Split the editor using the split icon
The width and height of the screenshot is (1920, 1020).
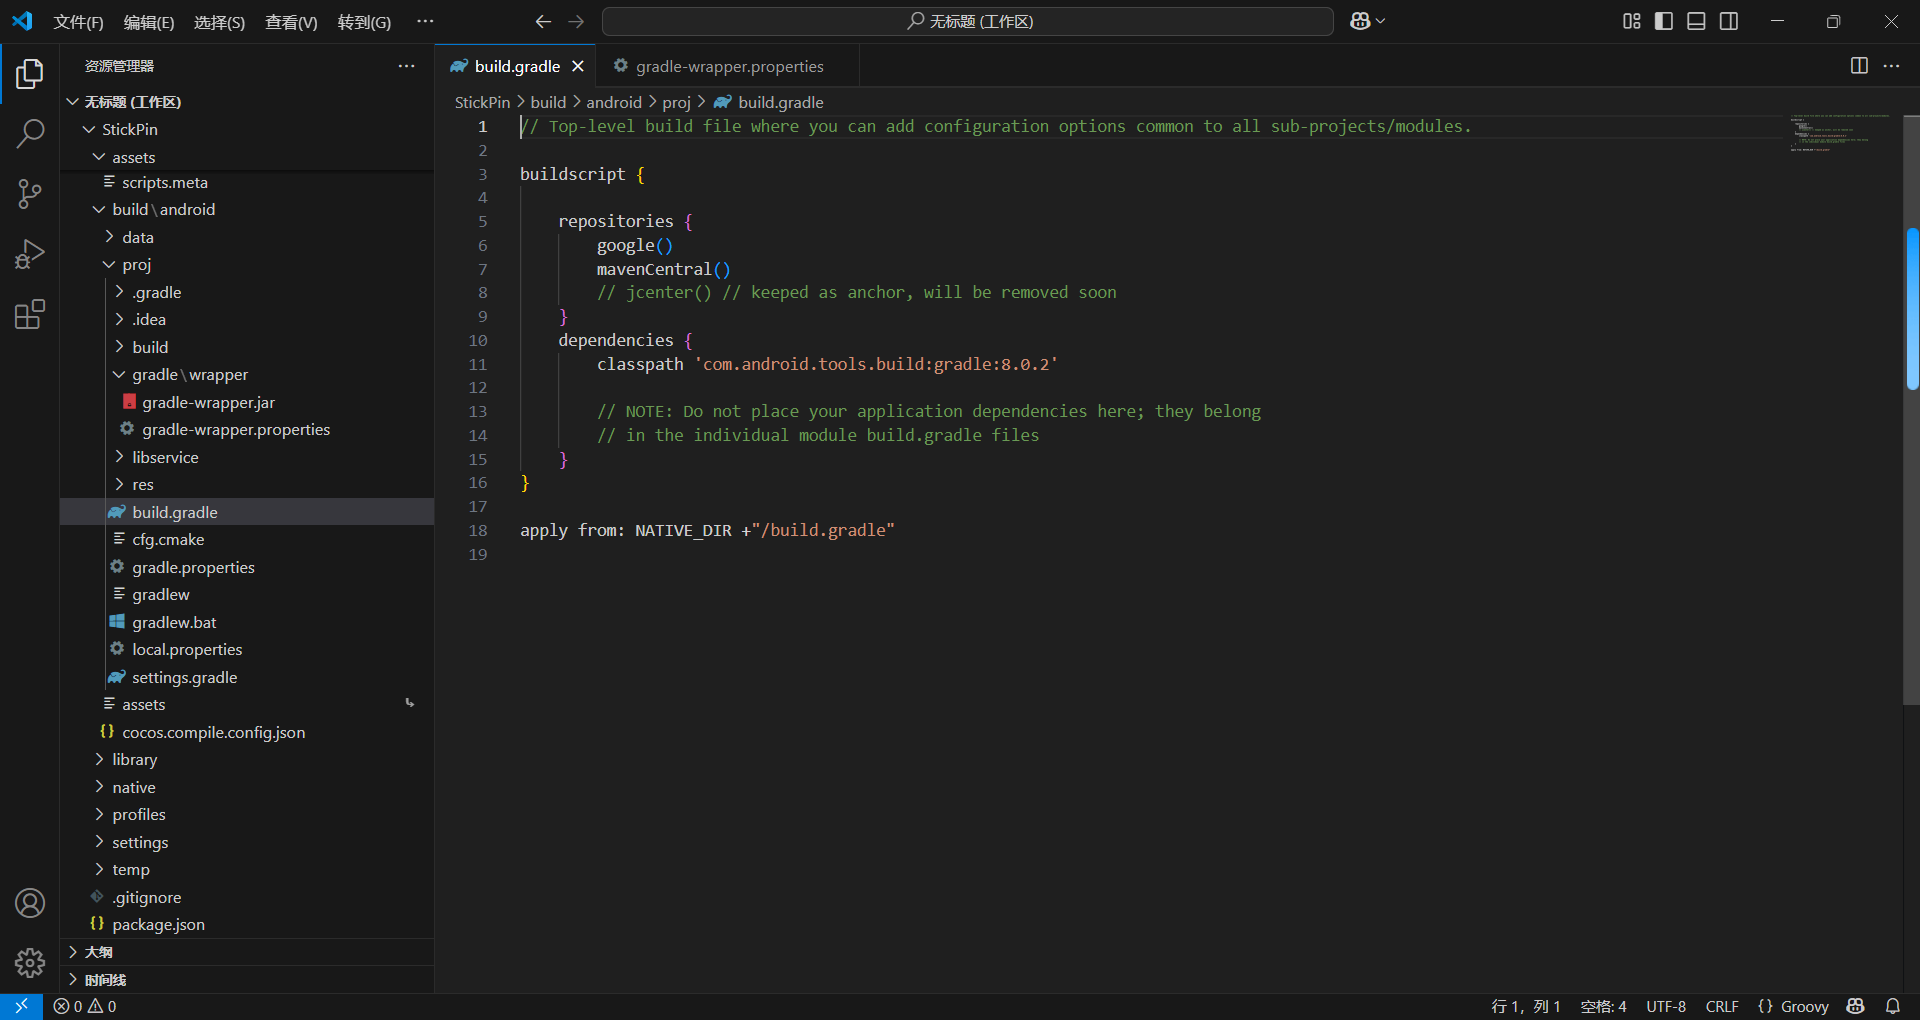coord(1859,66)
